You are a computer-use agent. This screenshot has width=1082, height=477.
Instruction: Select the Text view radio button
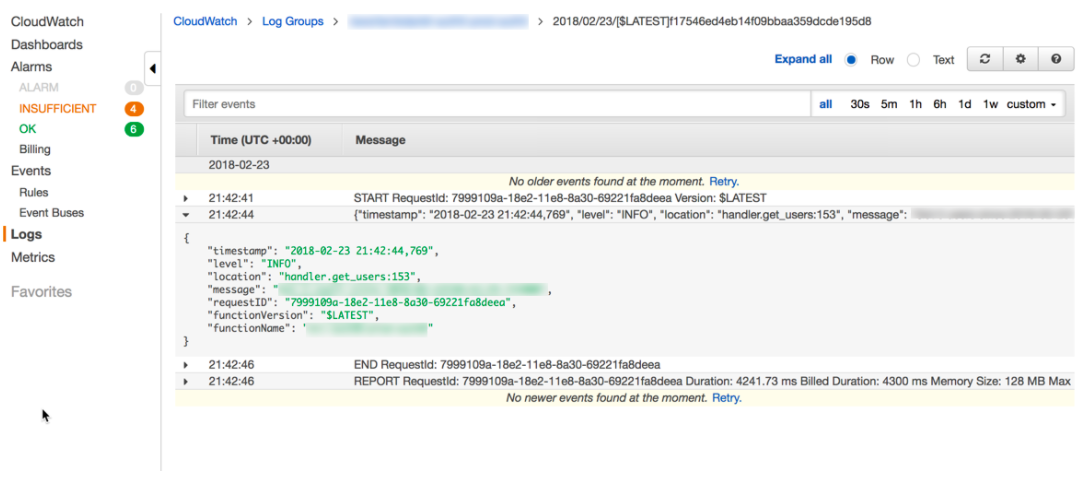pos(913,60)
